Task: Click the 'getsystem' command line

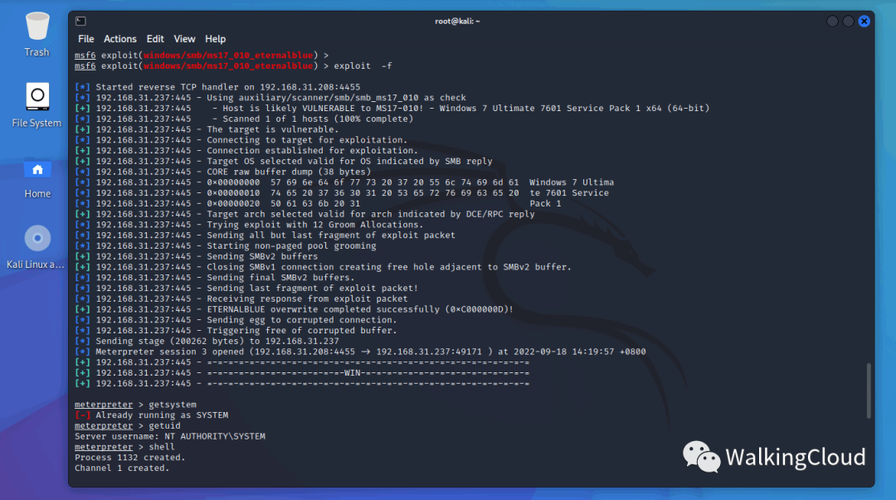Action: coord(135,405)
